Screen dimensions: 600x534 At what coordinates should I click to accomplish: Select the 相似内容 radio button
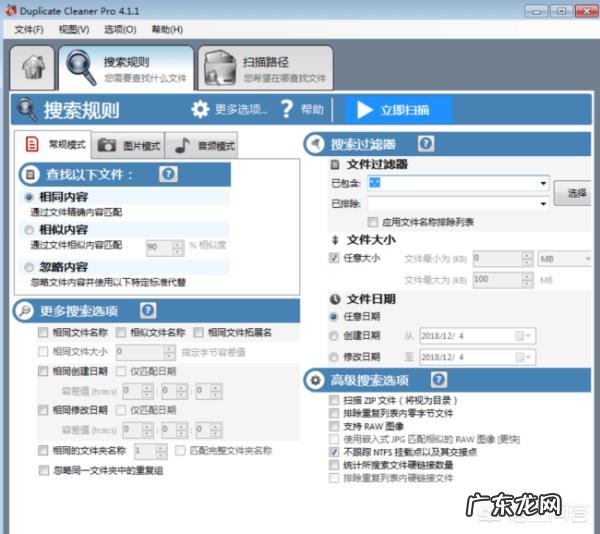29,230
